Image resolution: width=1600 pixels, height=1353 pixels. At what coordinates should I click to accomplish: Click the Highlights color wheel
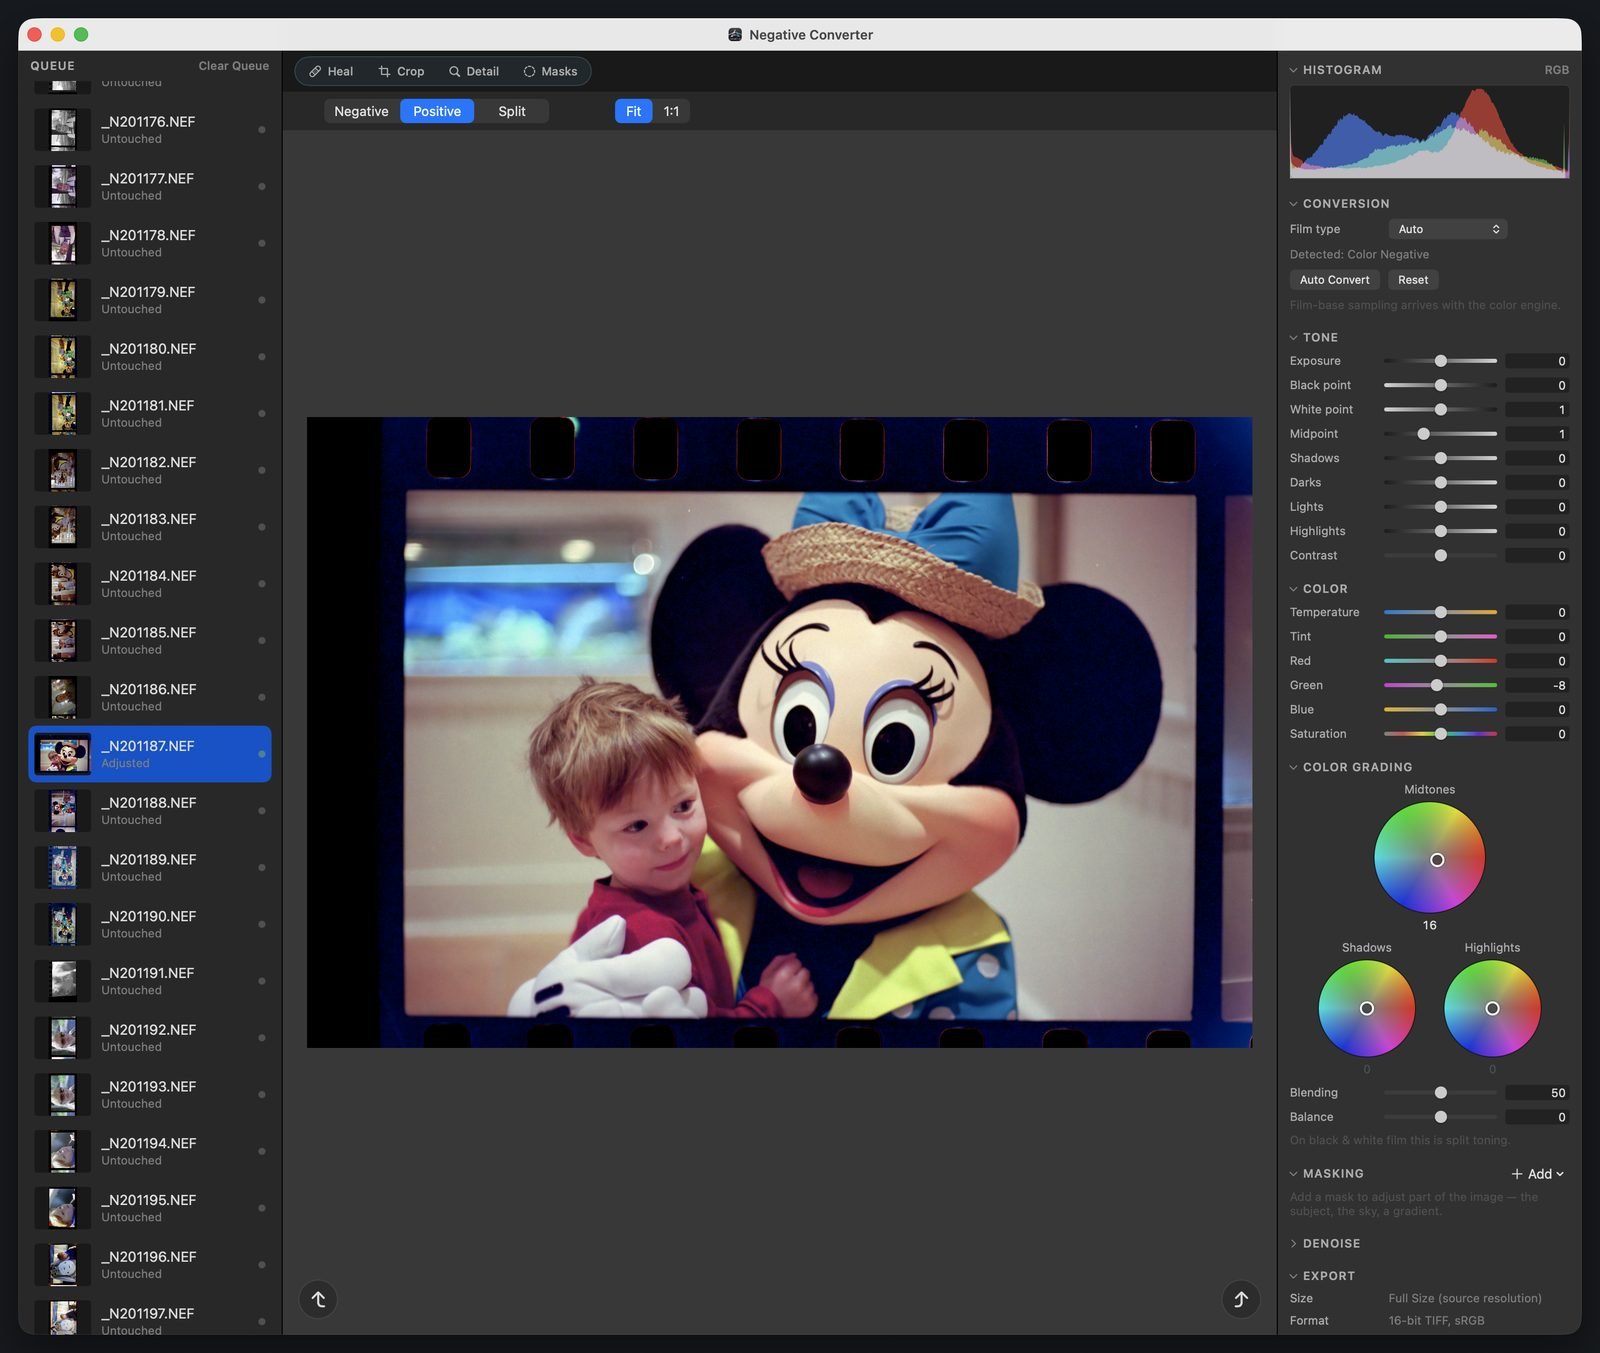point(1492,1008)
